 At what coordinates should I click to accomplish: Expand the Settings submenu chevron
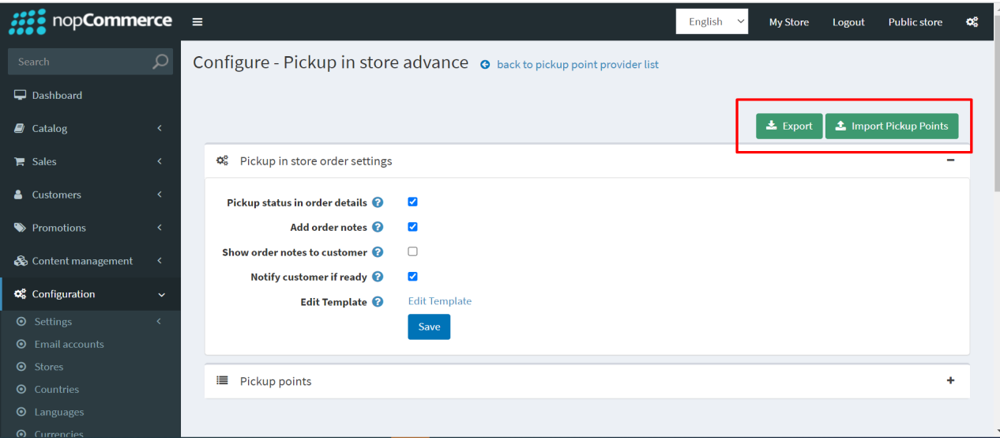(159, 321)
